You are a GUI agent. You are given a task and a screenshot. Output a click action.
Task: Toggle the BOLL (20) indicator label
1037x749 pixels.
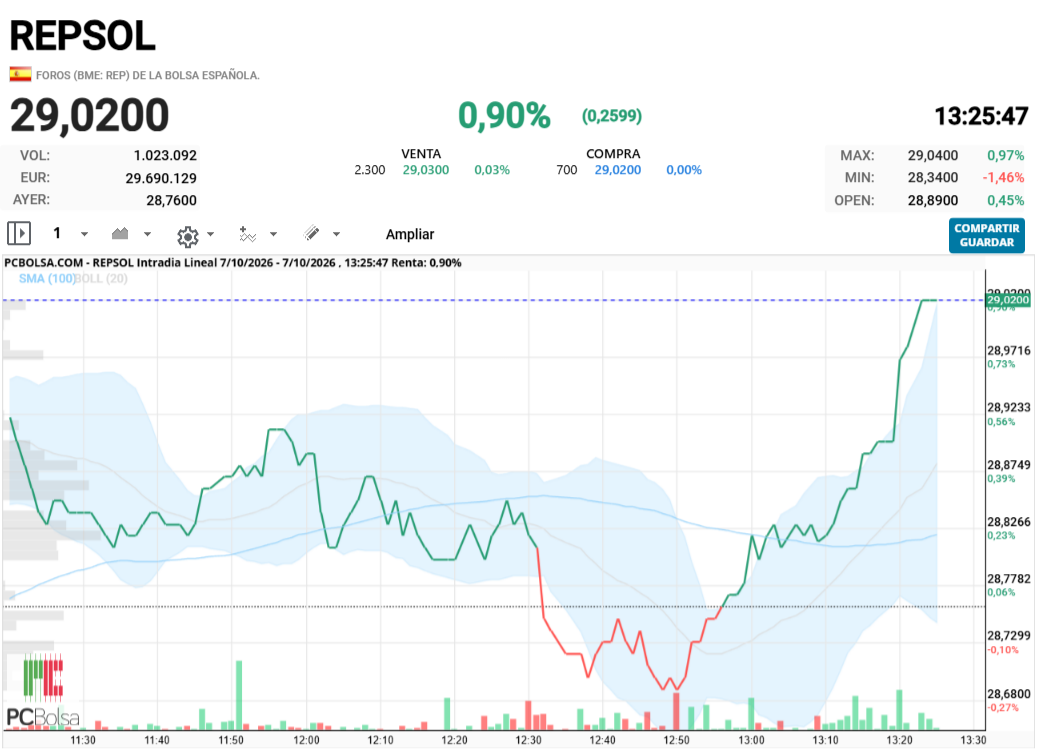[x=101, y=278]
